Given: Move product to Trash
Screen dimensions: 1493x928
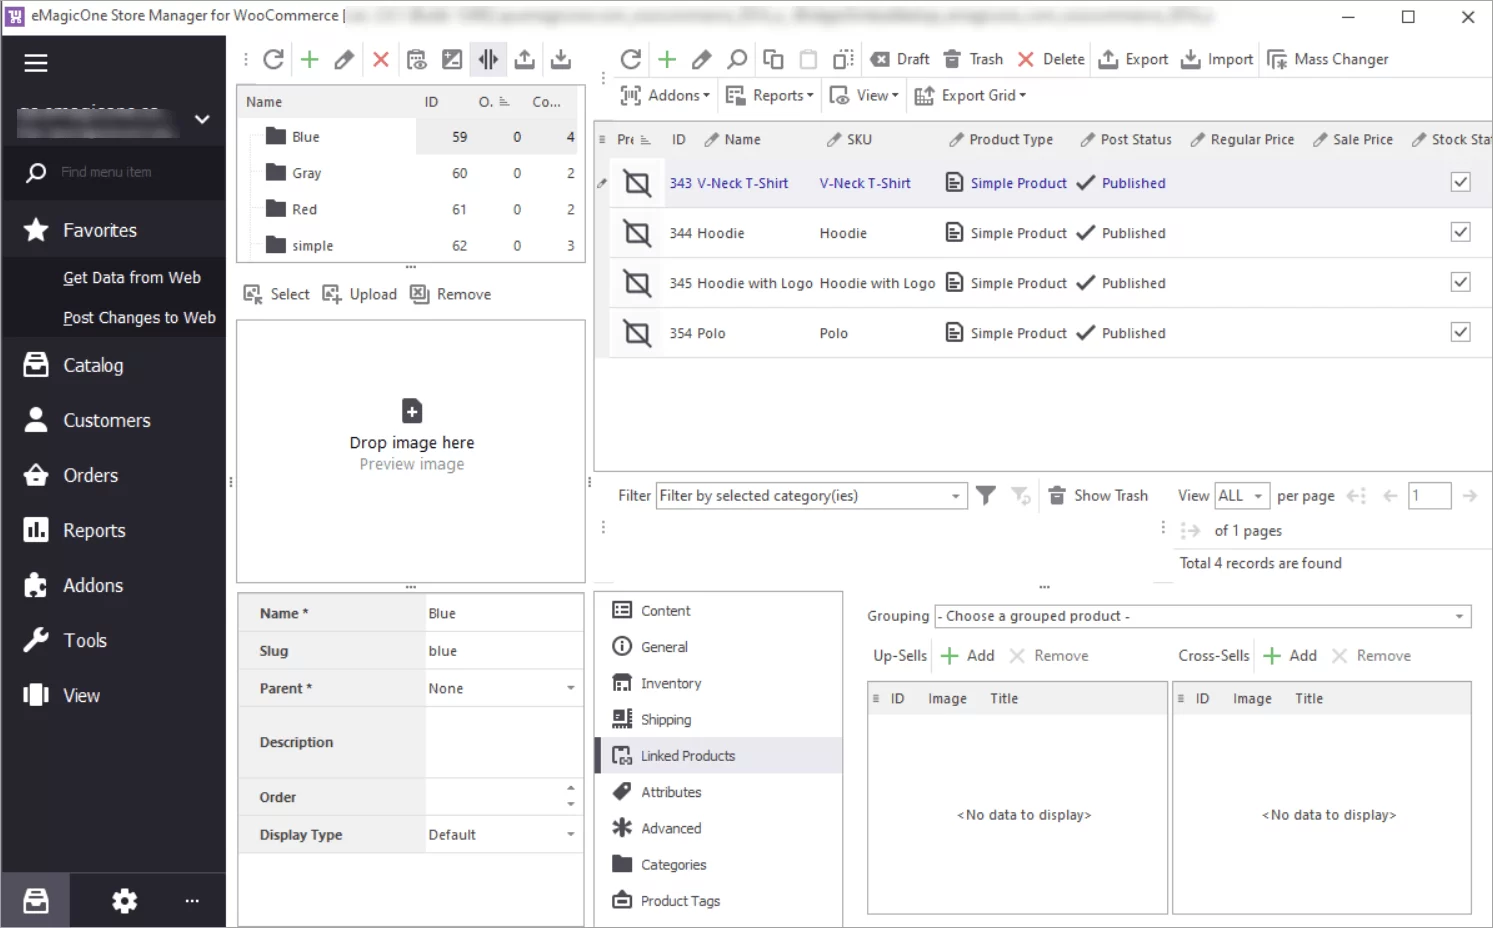Looking at the screenshot, I should [972, 59].
